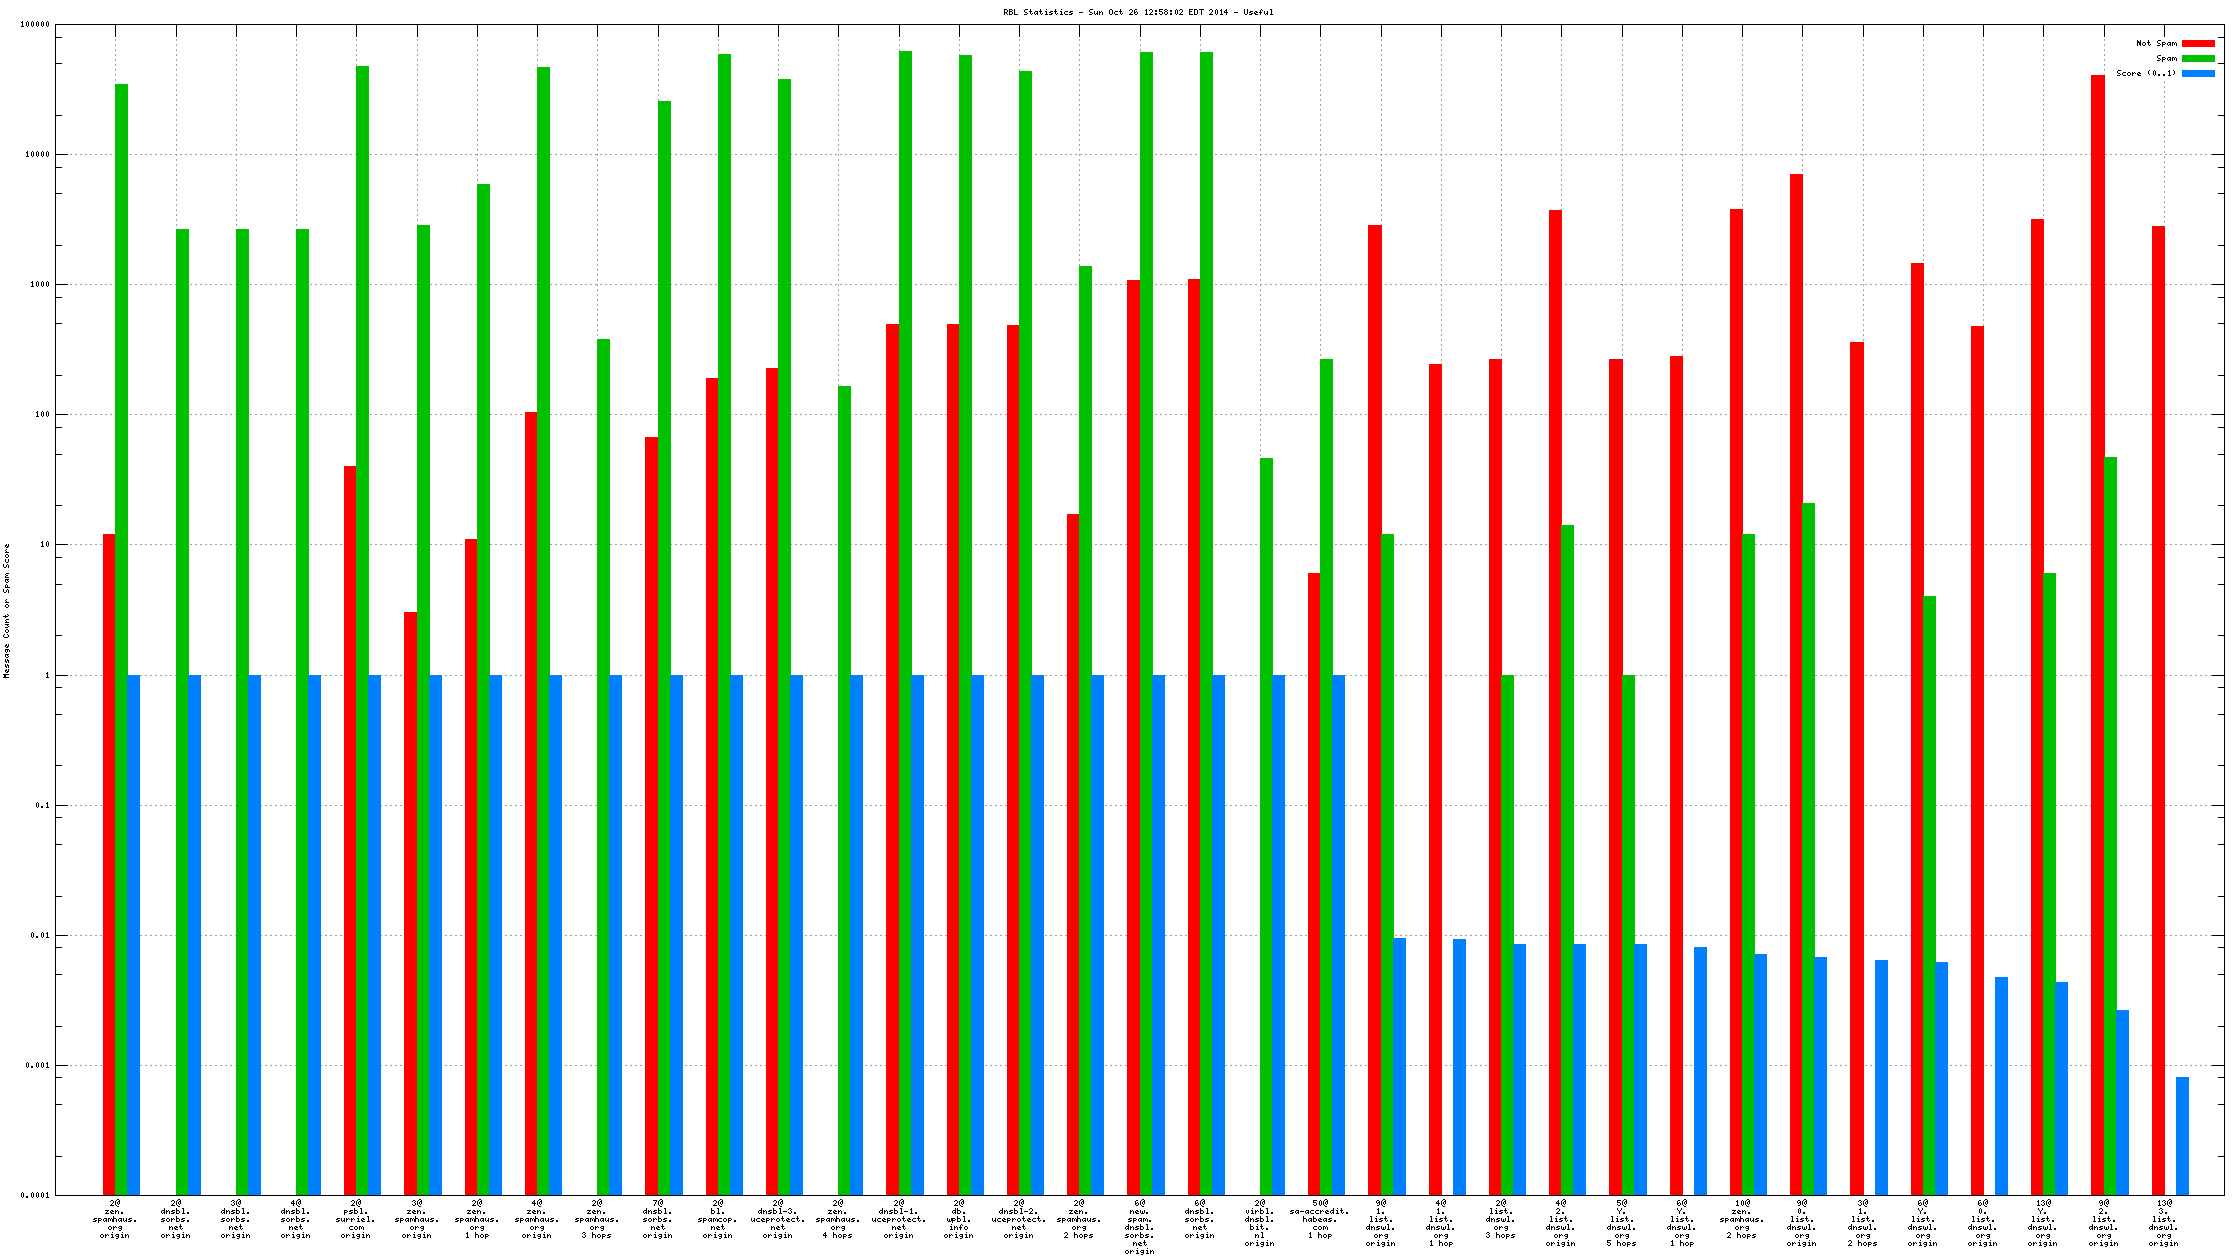This screenshot has height=1260, width=2240.
Task: Click the RBL Statistics chart title
Action: point(1138,12)
